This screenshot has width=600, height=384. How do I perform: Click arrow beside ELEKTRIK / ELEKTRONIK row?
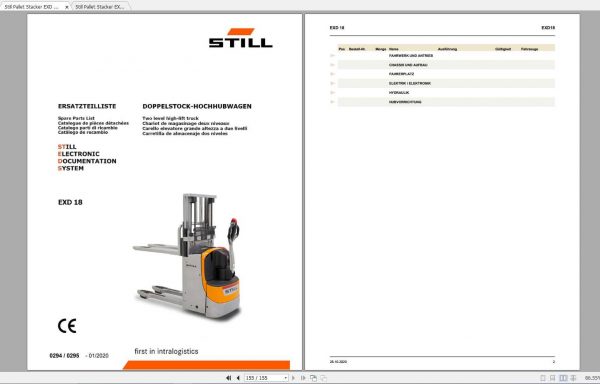point(332,83)
